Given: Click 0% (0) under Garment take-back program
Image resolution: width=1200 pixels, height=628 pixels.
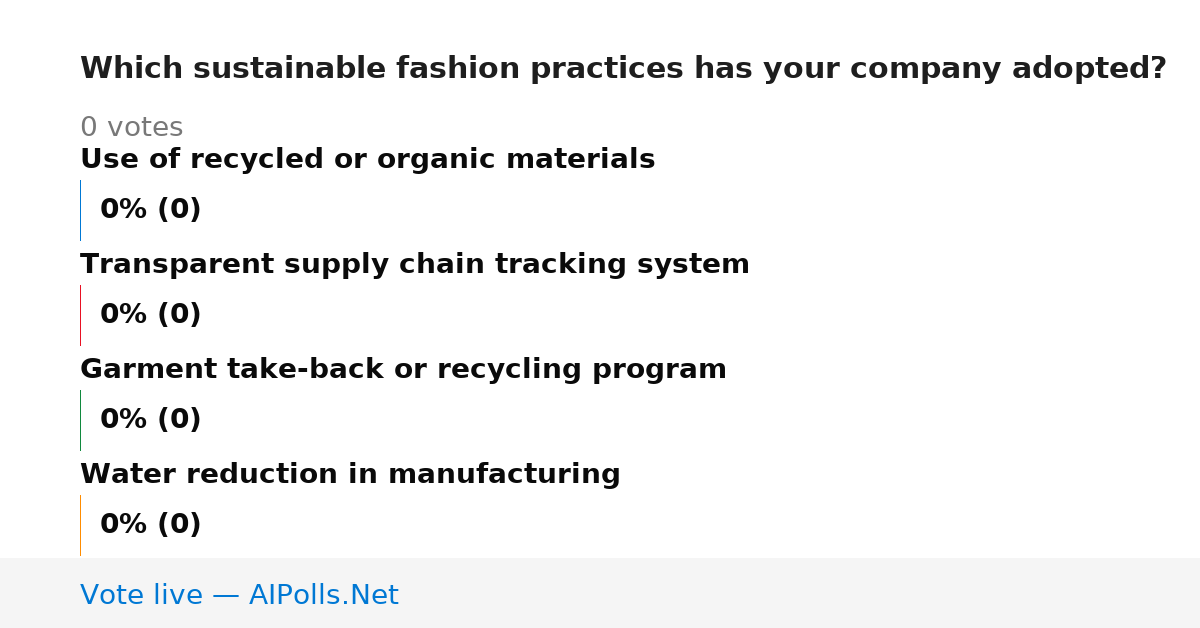Looking at the screenshot, I should point(150,420).
